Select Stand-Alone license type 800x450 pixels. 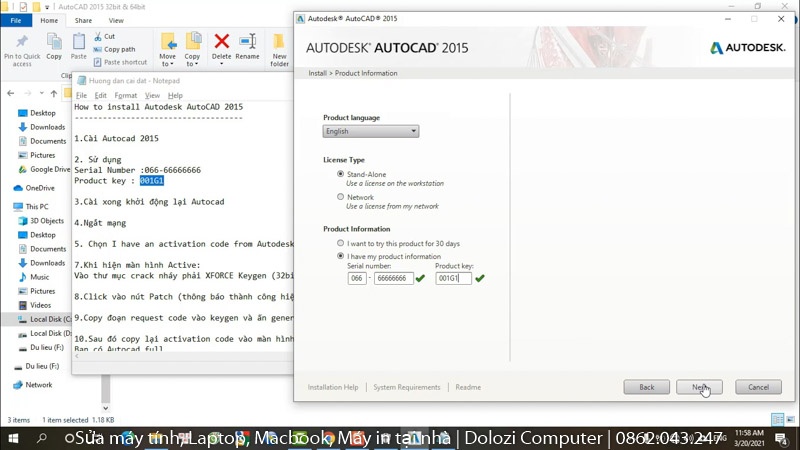click(x=340, y=174)
